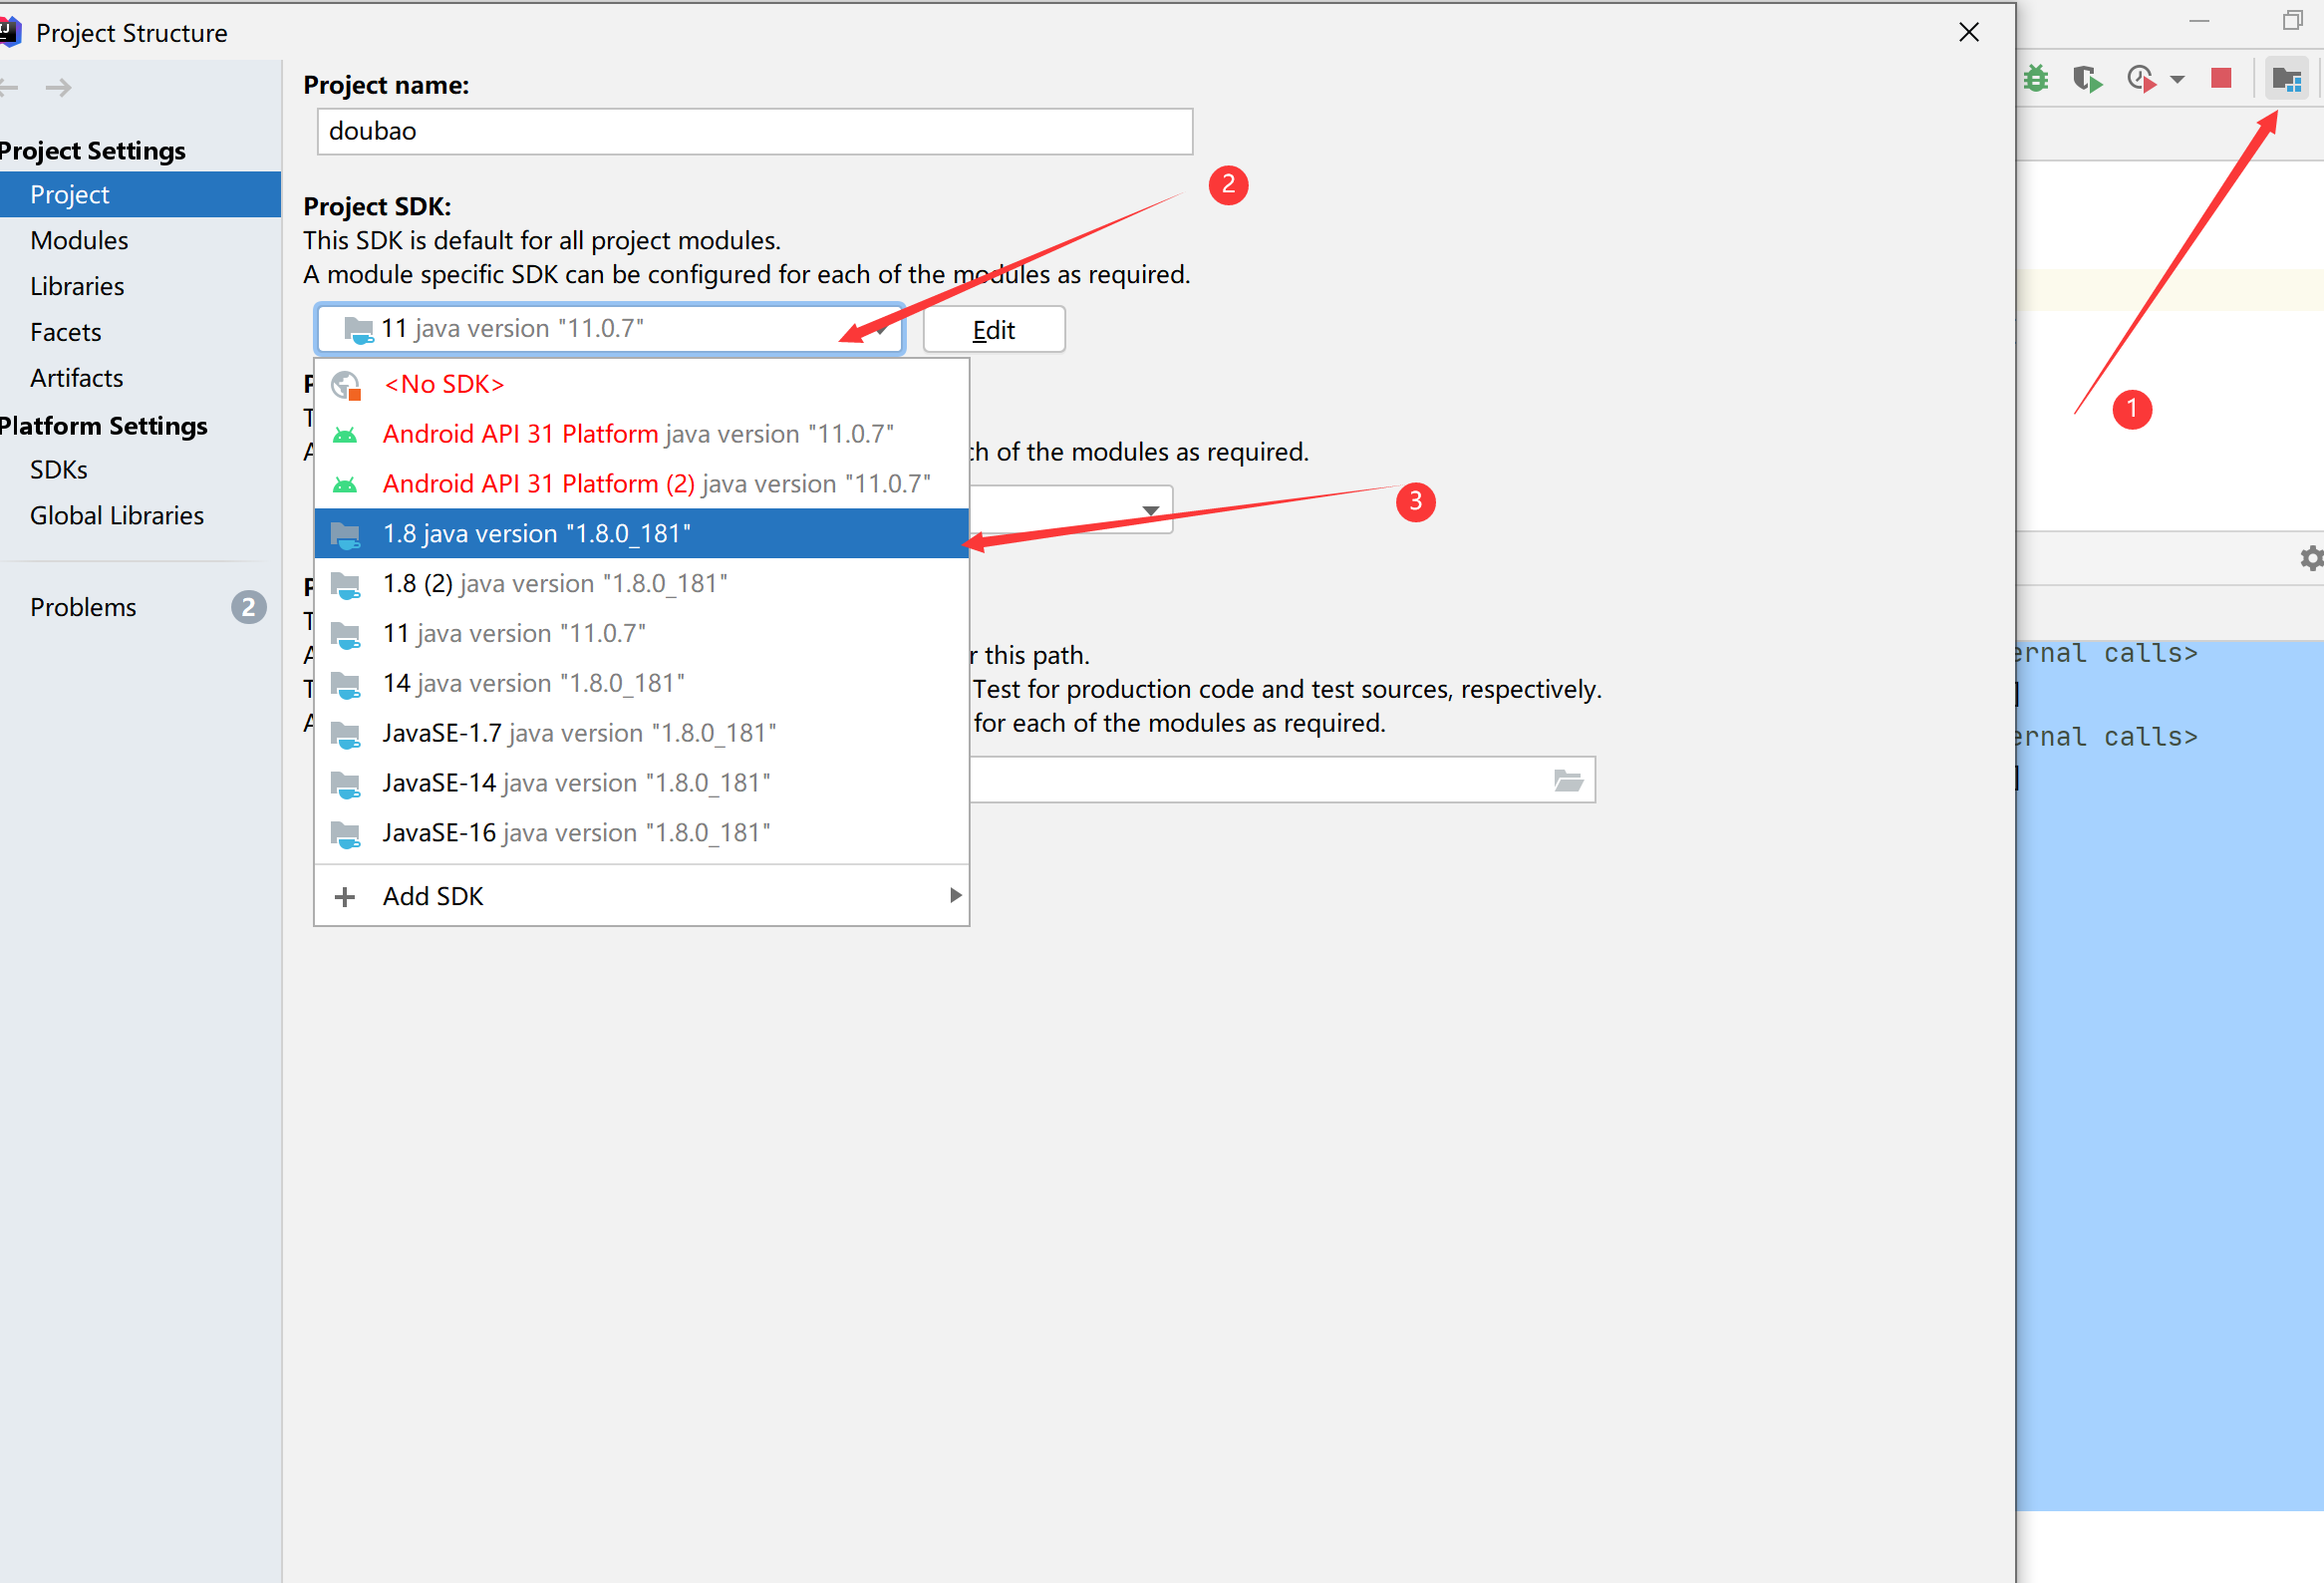This screenshot has width=2324, height=1583.
Task: Run with Coverage using the shield icon
Action: click(x=2087, y=78)
